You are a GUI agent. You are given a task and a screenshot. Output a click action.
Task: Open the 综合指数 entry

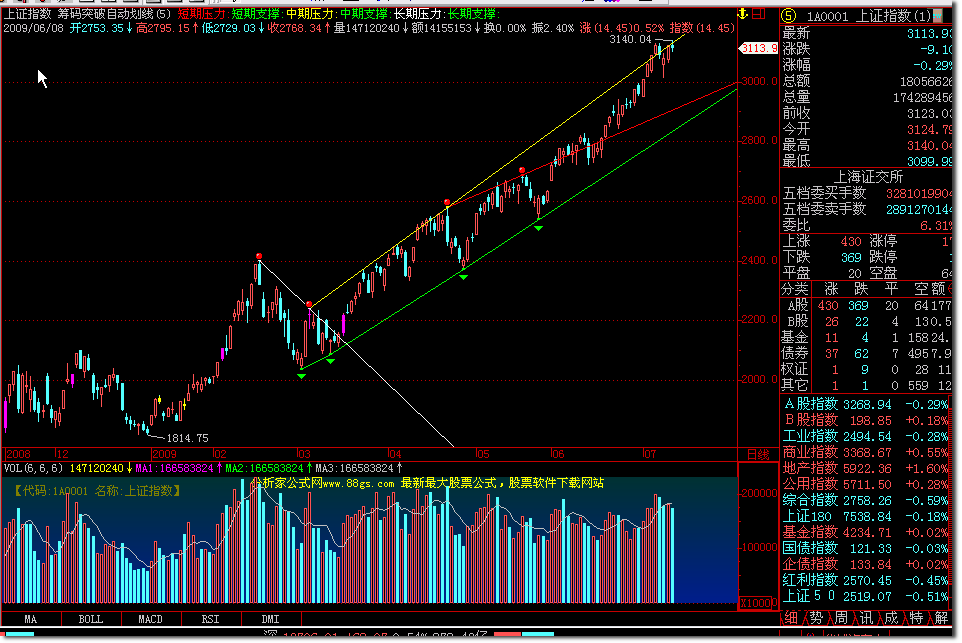point(867,500)
